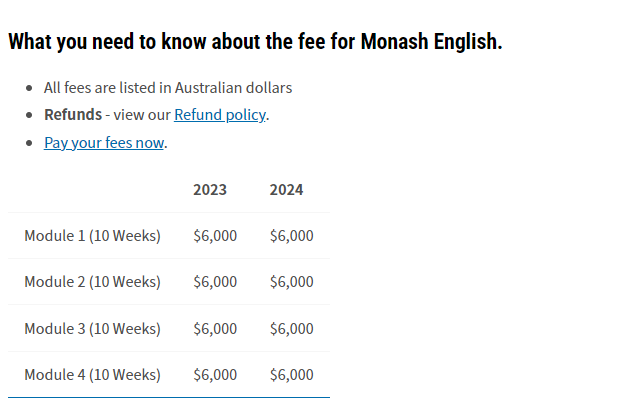Image resolution: width=629 pixels, height=411 pixels.
Task: Click the Australian dollars bullet text
Action: (x=168, y=88)
